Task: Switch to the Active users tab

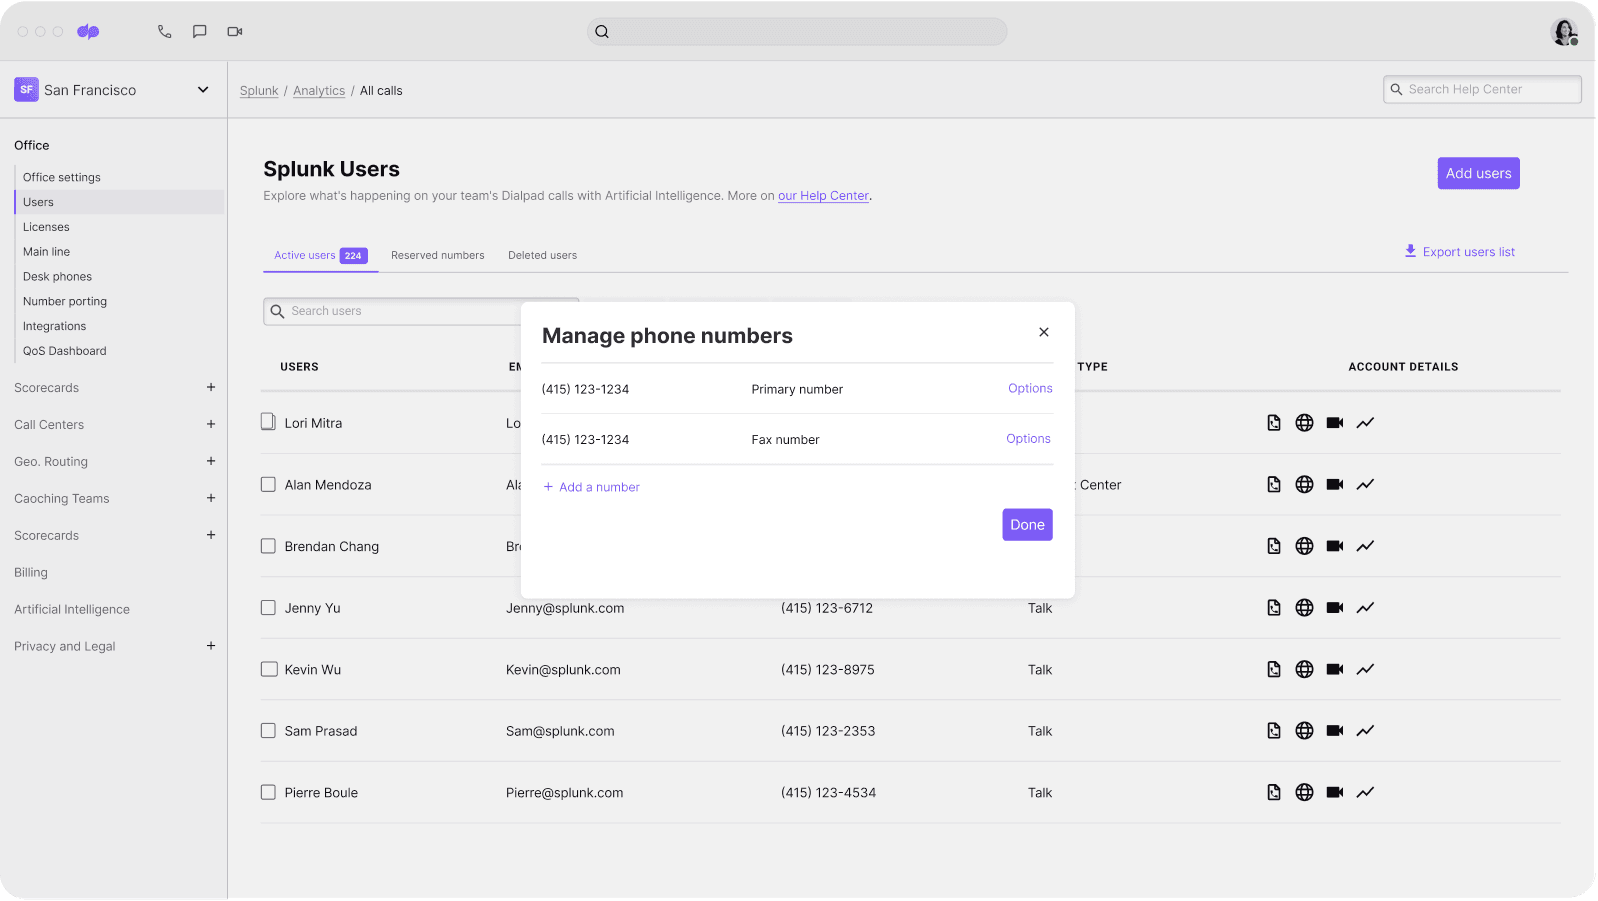Action: pos(320,255)
